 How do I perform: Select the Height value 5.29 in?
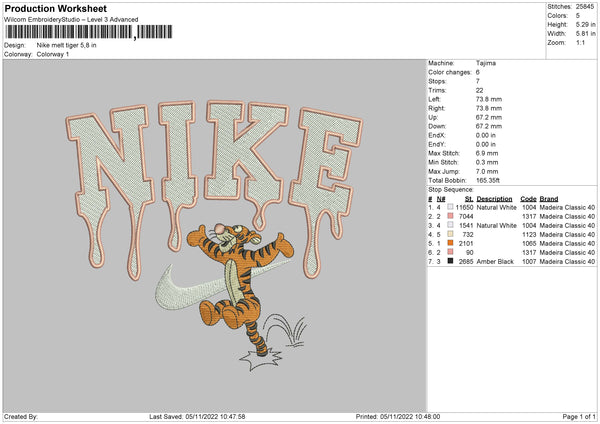[585, 24]
